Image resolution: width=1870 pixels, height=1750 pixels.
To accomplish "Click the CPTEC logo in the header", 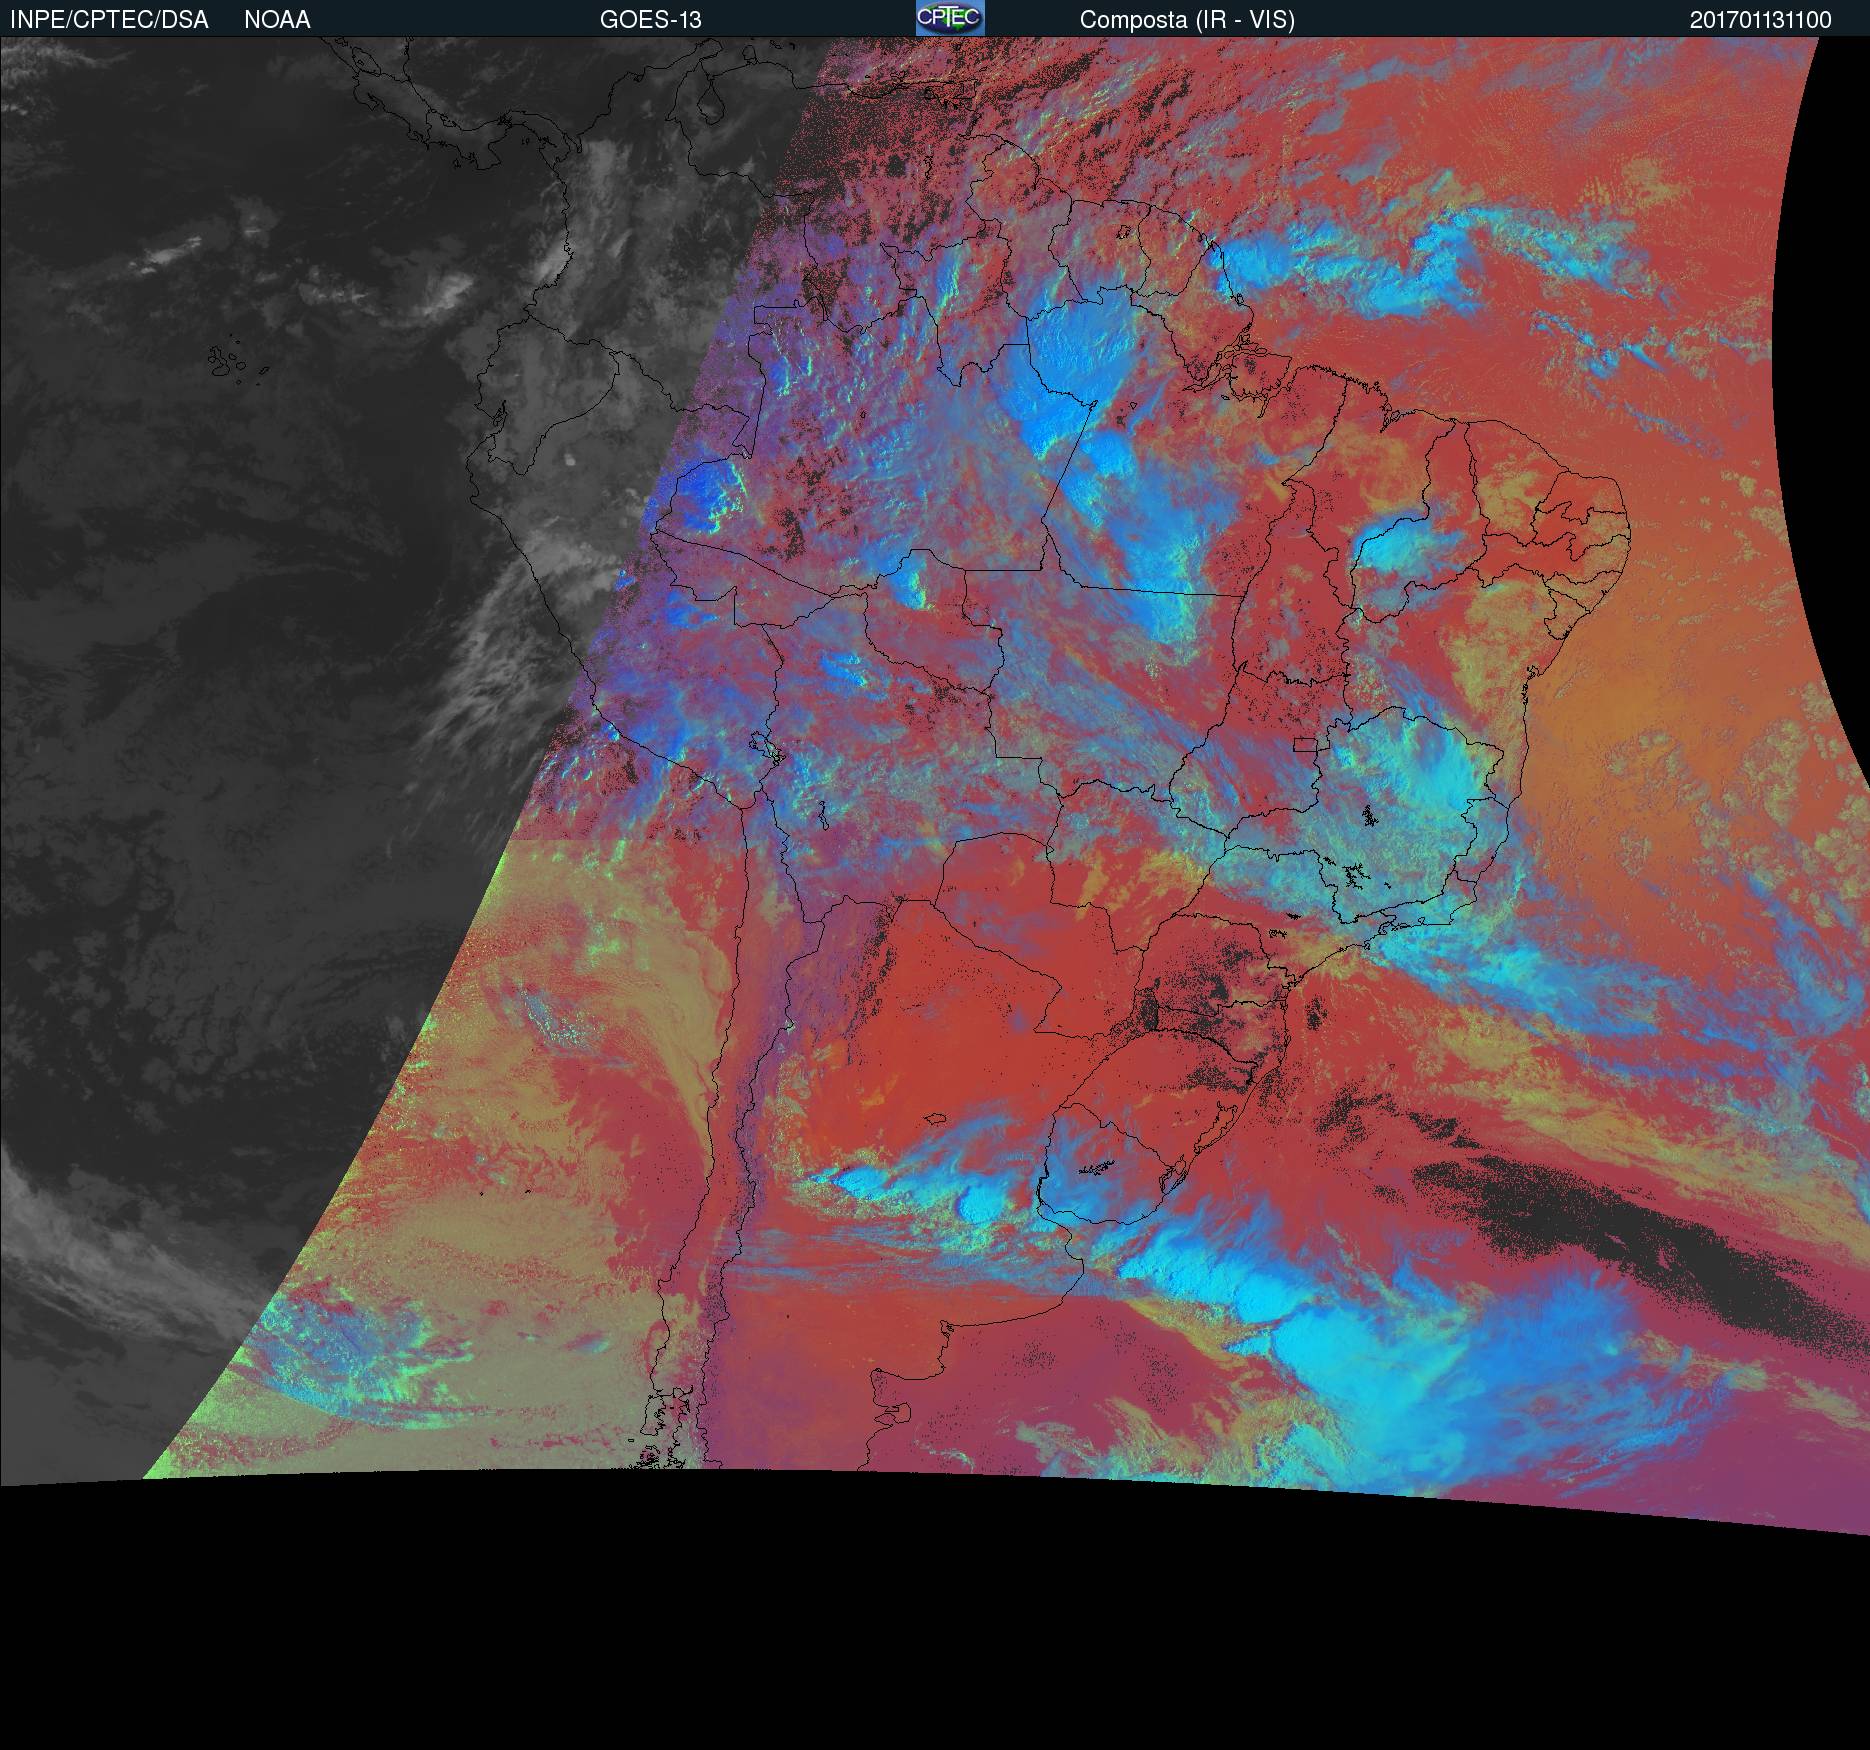I will click(950, 18).
